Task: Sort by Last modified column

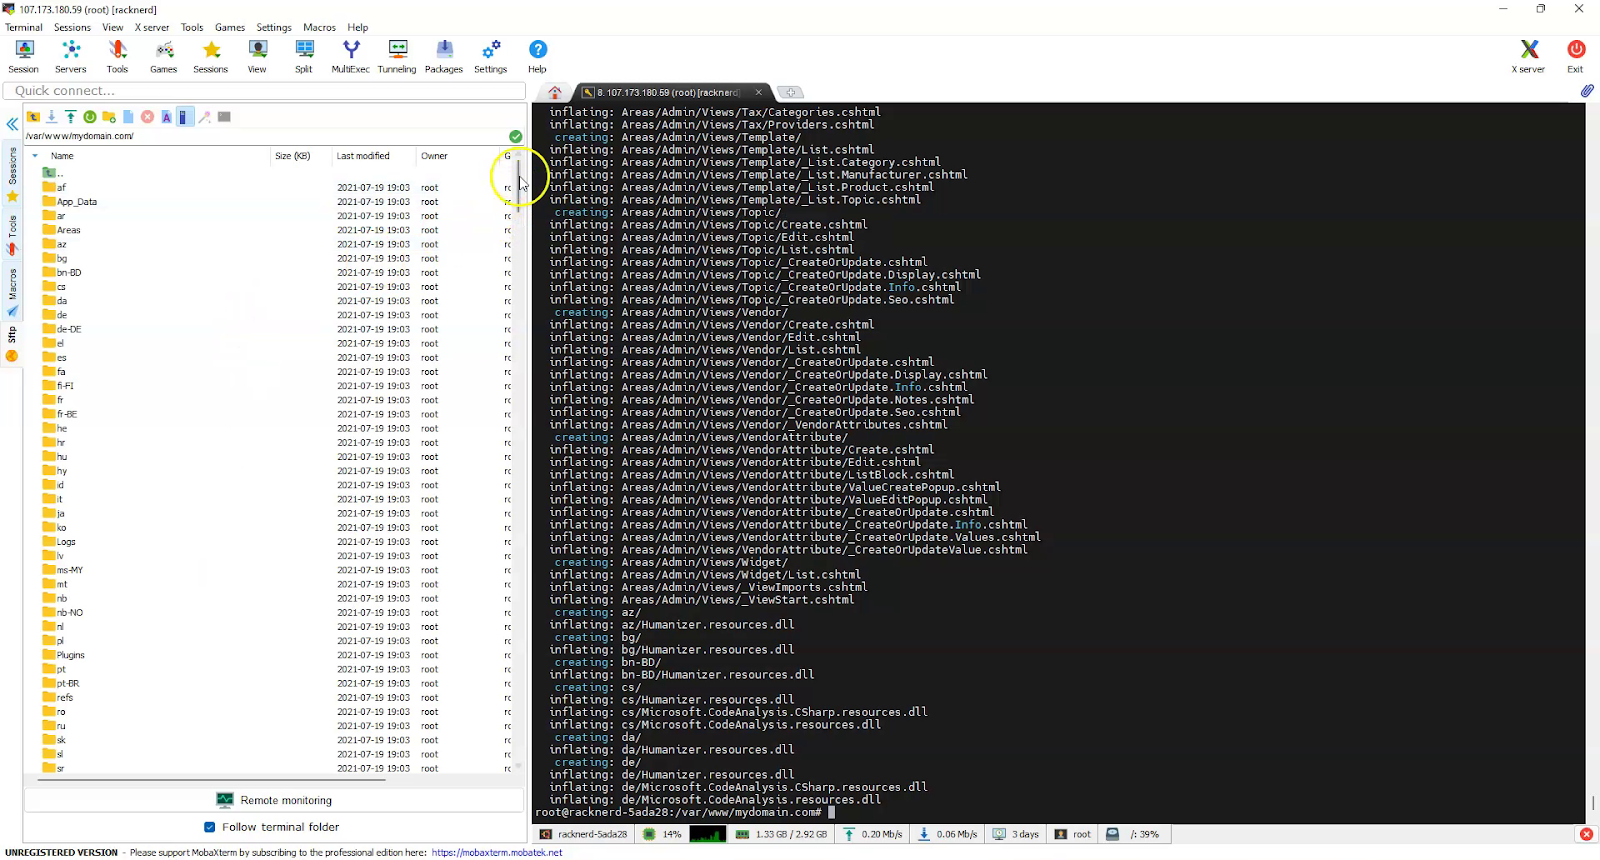Action: click(x=372, y=156)
